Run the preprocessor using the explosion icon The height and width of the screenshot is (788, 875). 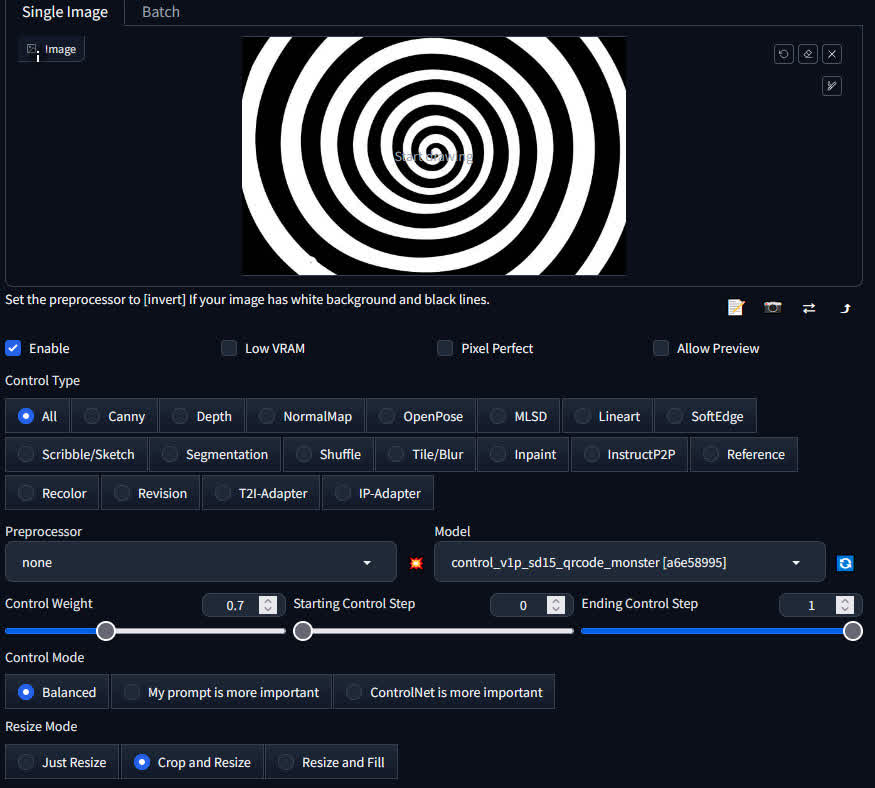pos(416,563)
